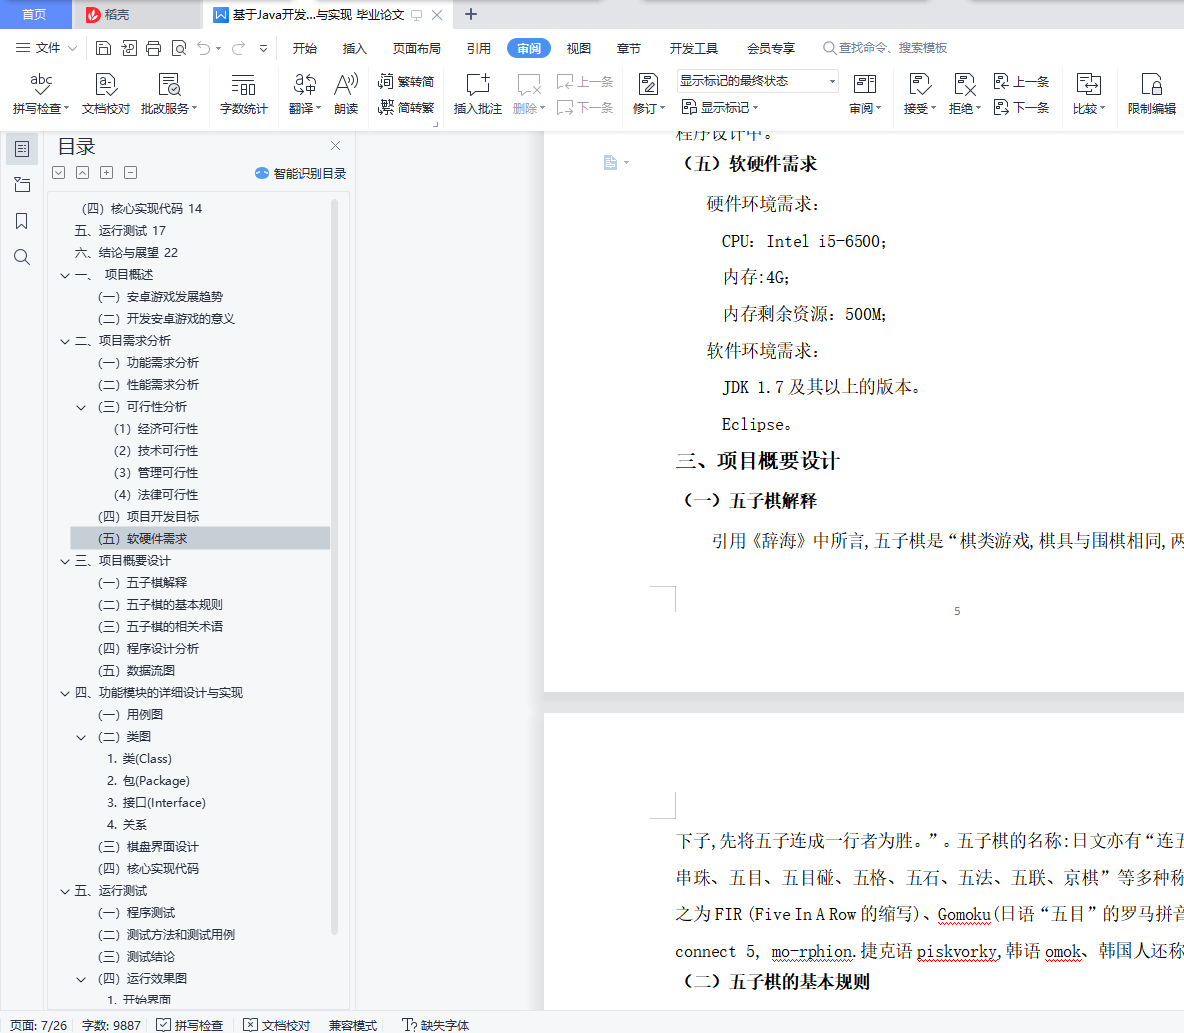Open a new document tab with plus
The width and height of the screenshot is (1184, 1033).
pyautogui.click(x=470, y=14)
